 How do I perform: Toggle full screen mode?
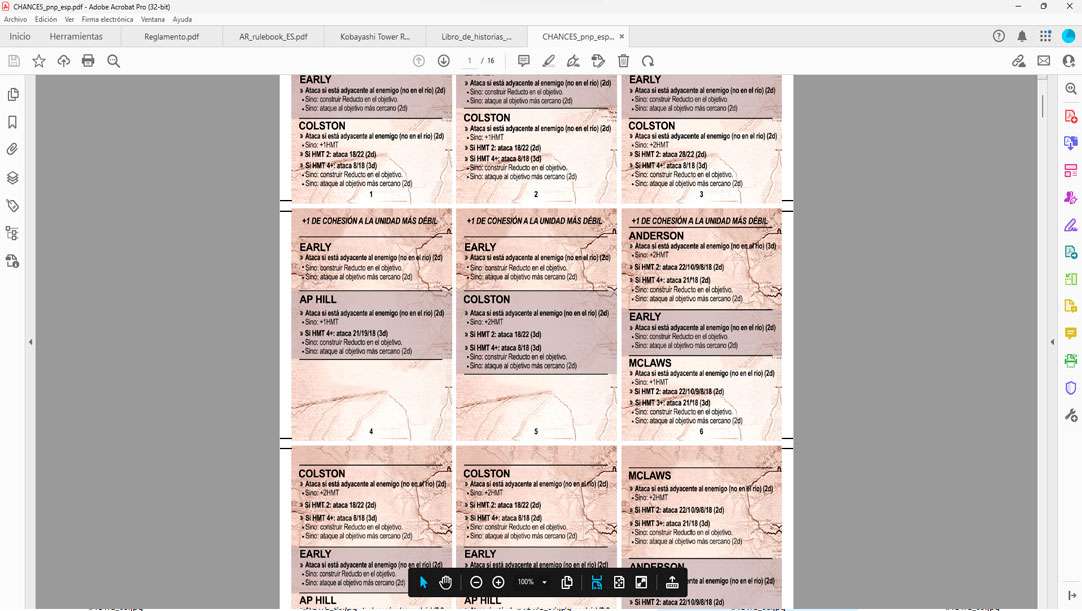coord(641,583)
